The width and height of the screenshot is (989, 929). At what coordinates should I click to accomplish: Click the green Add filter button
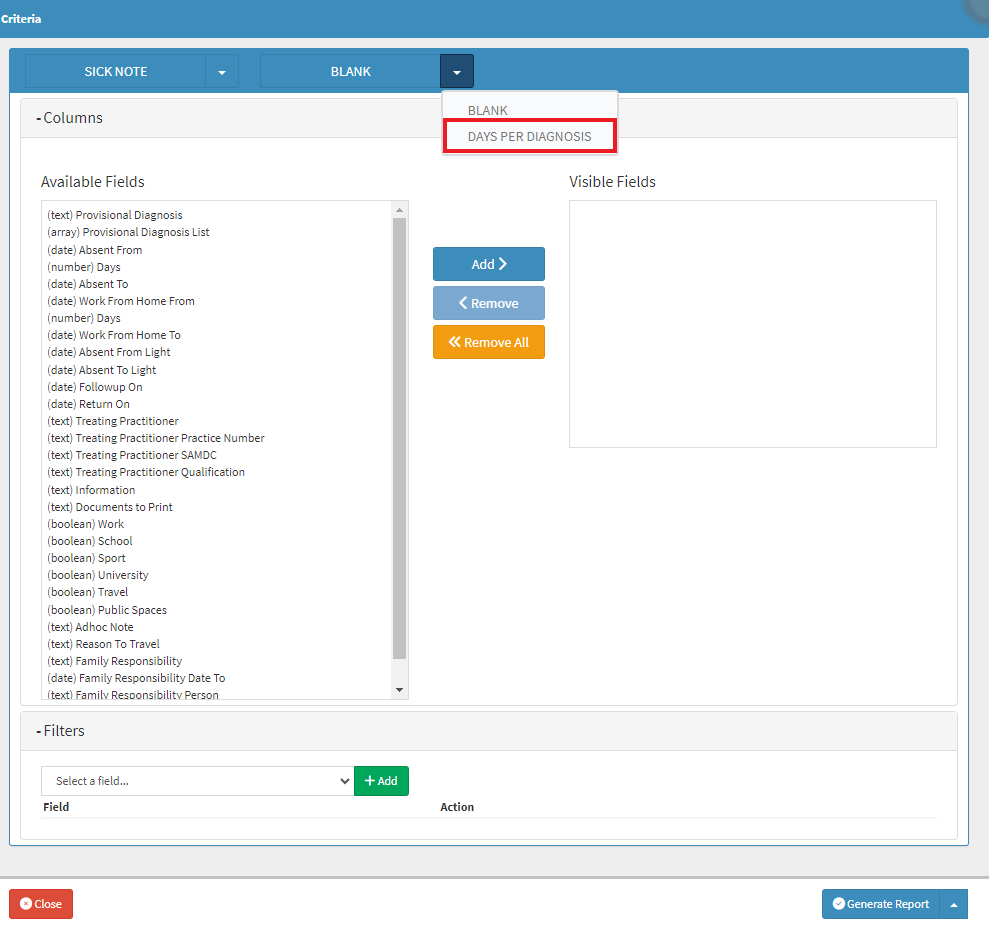(x=381, y=781)
